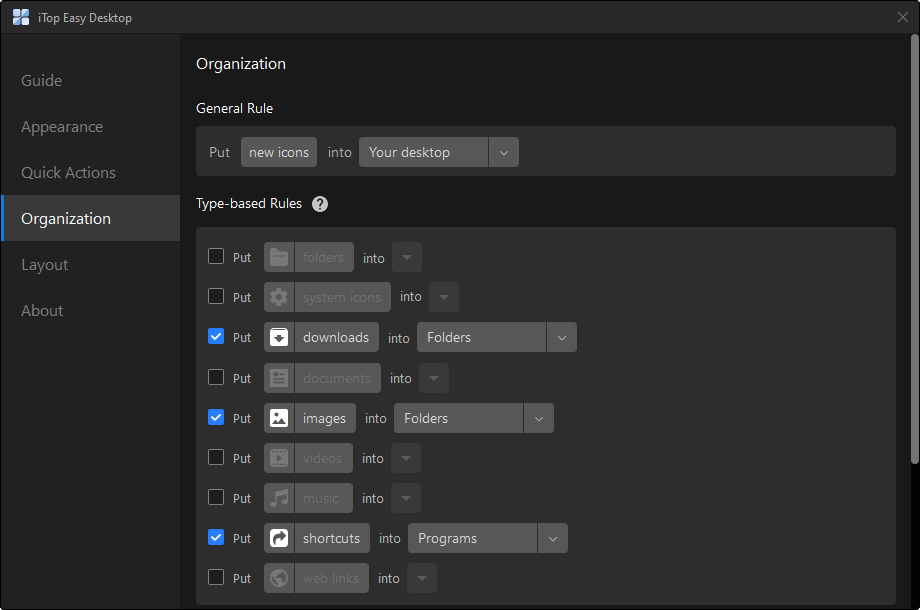This screenshot has width=920, height=610.
Task: Click the documents type icon
Action: point(279,378)
